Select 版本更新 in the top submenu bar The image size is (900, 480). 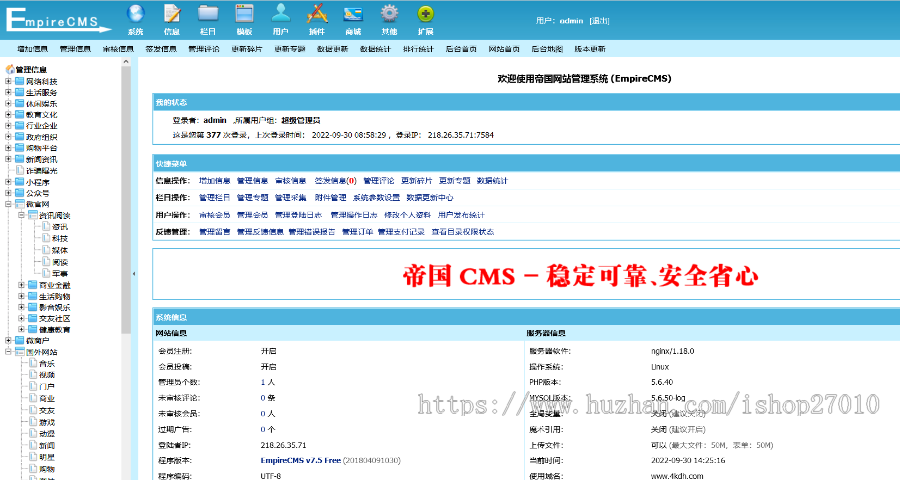click(590, 49)
